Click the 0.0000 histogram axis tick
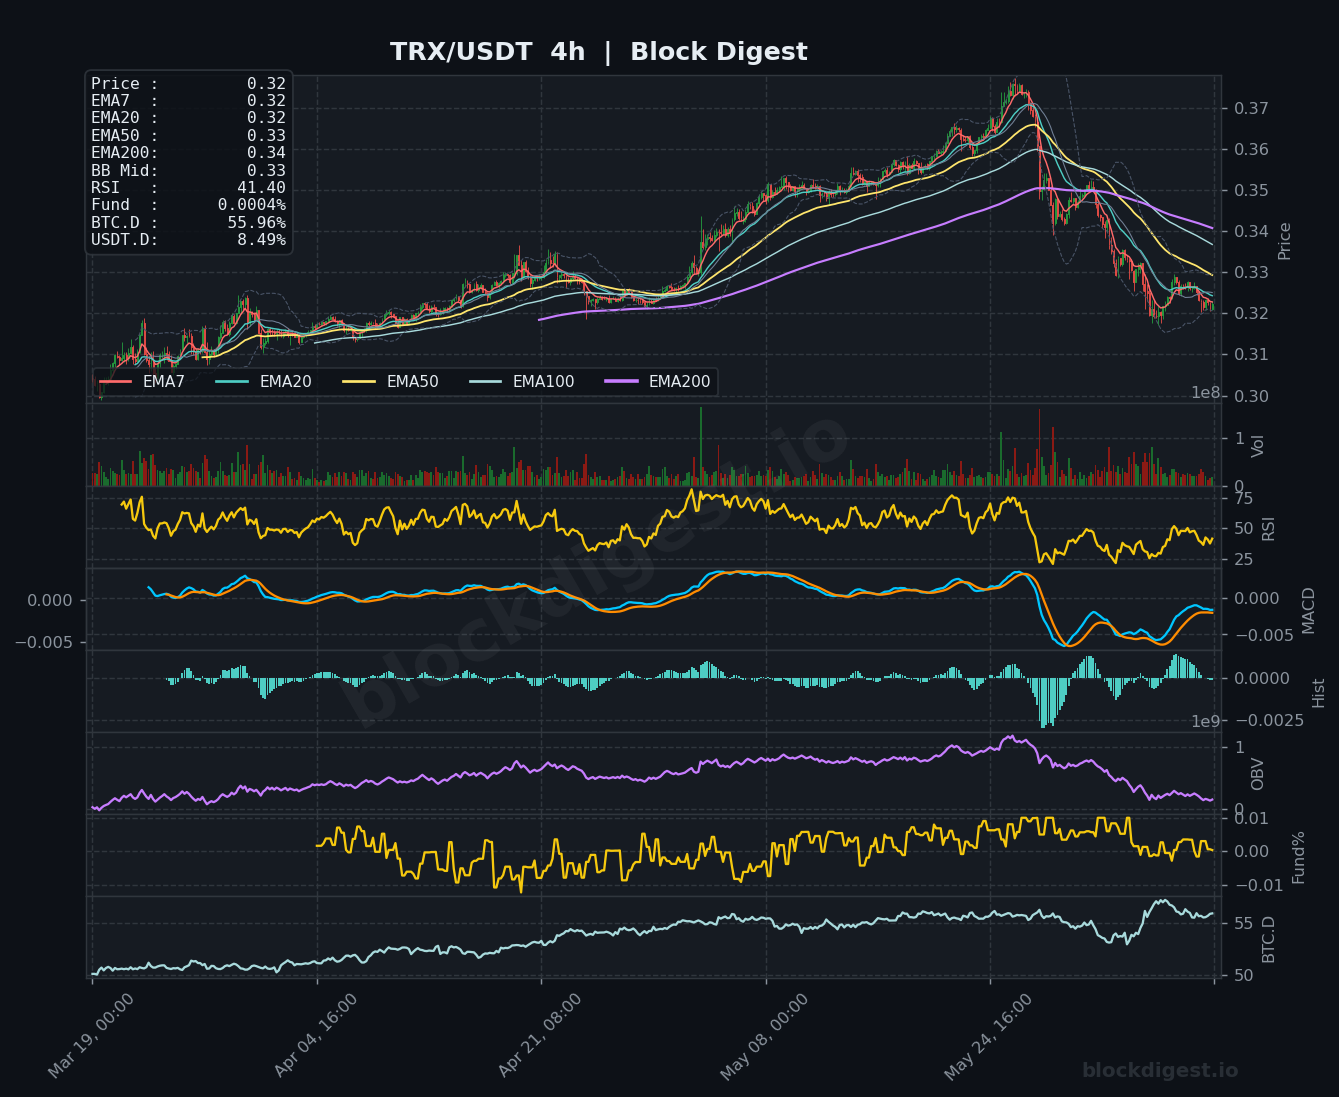Image resolution: width=1339 pixels, height=1097 pixels. (x=1260, y=678)
